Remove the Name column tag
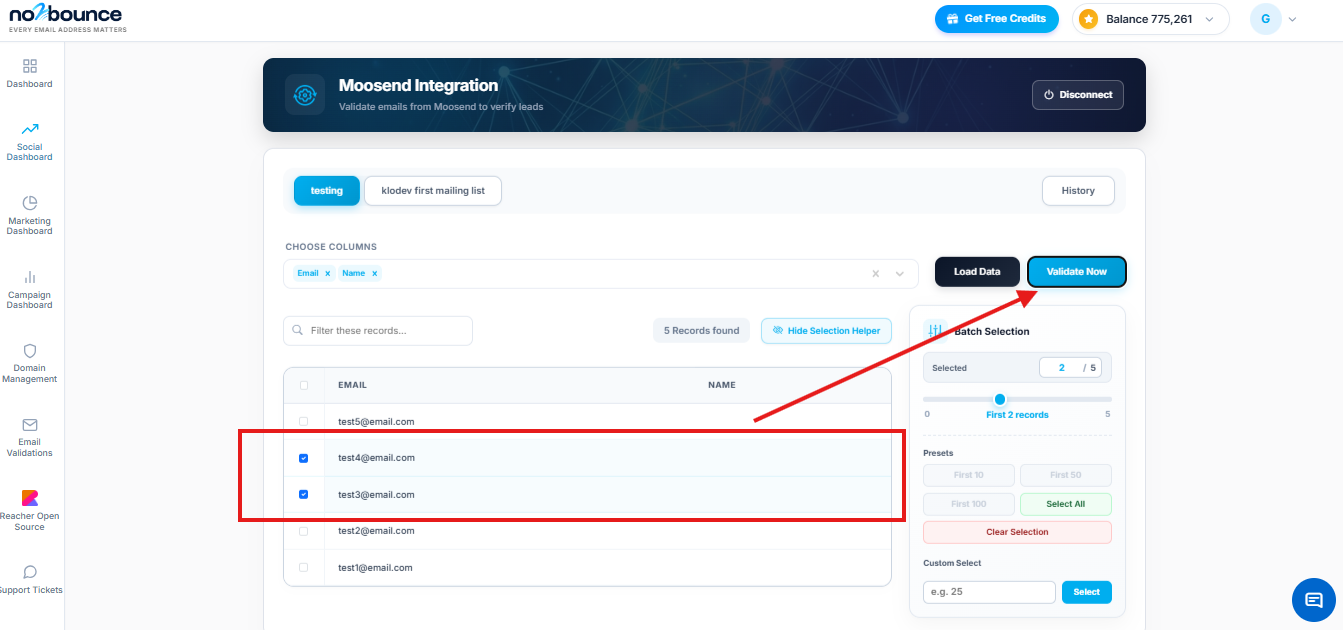The image size is (1343, 630). [375, 273]
